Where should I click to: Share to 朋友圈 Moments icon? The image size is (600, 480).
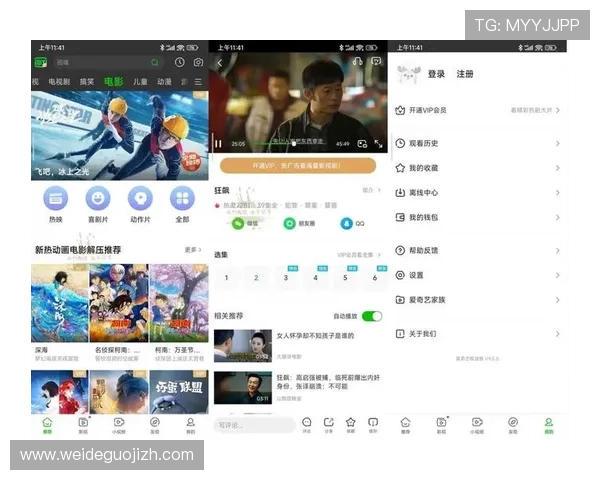pyautogui.click(x=290, y=223)
